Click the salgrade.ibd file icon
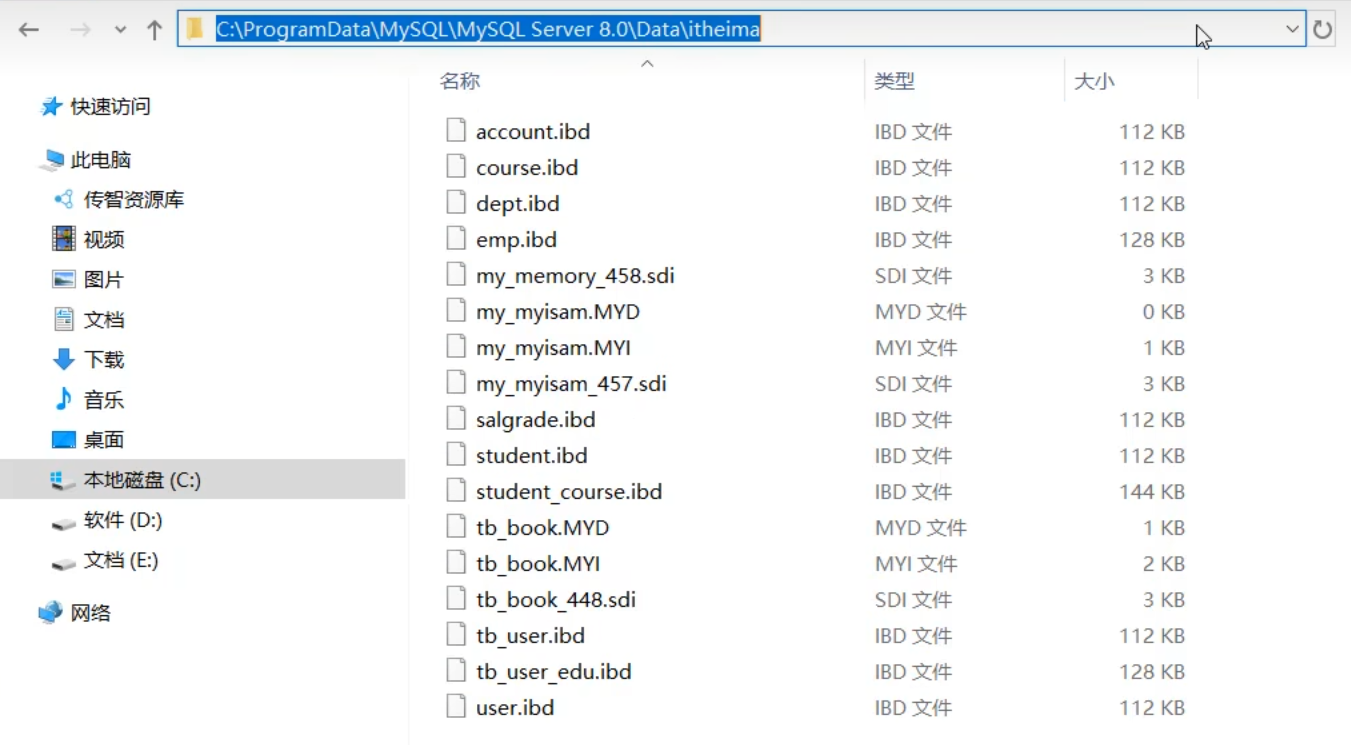 pos(456,419)
